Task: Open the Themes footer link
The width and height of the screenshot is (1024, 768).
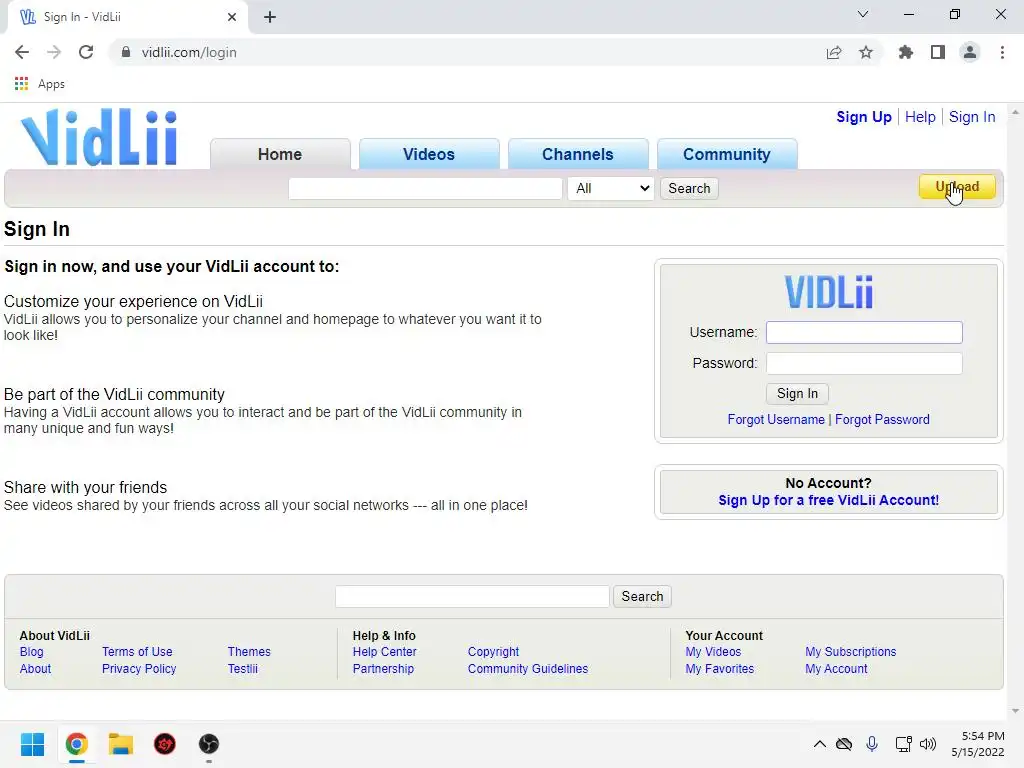Action: [249, 652]
